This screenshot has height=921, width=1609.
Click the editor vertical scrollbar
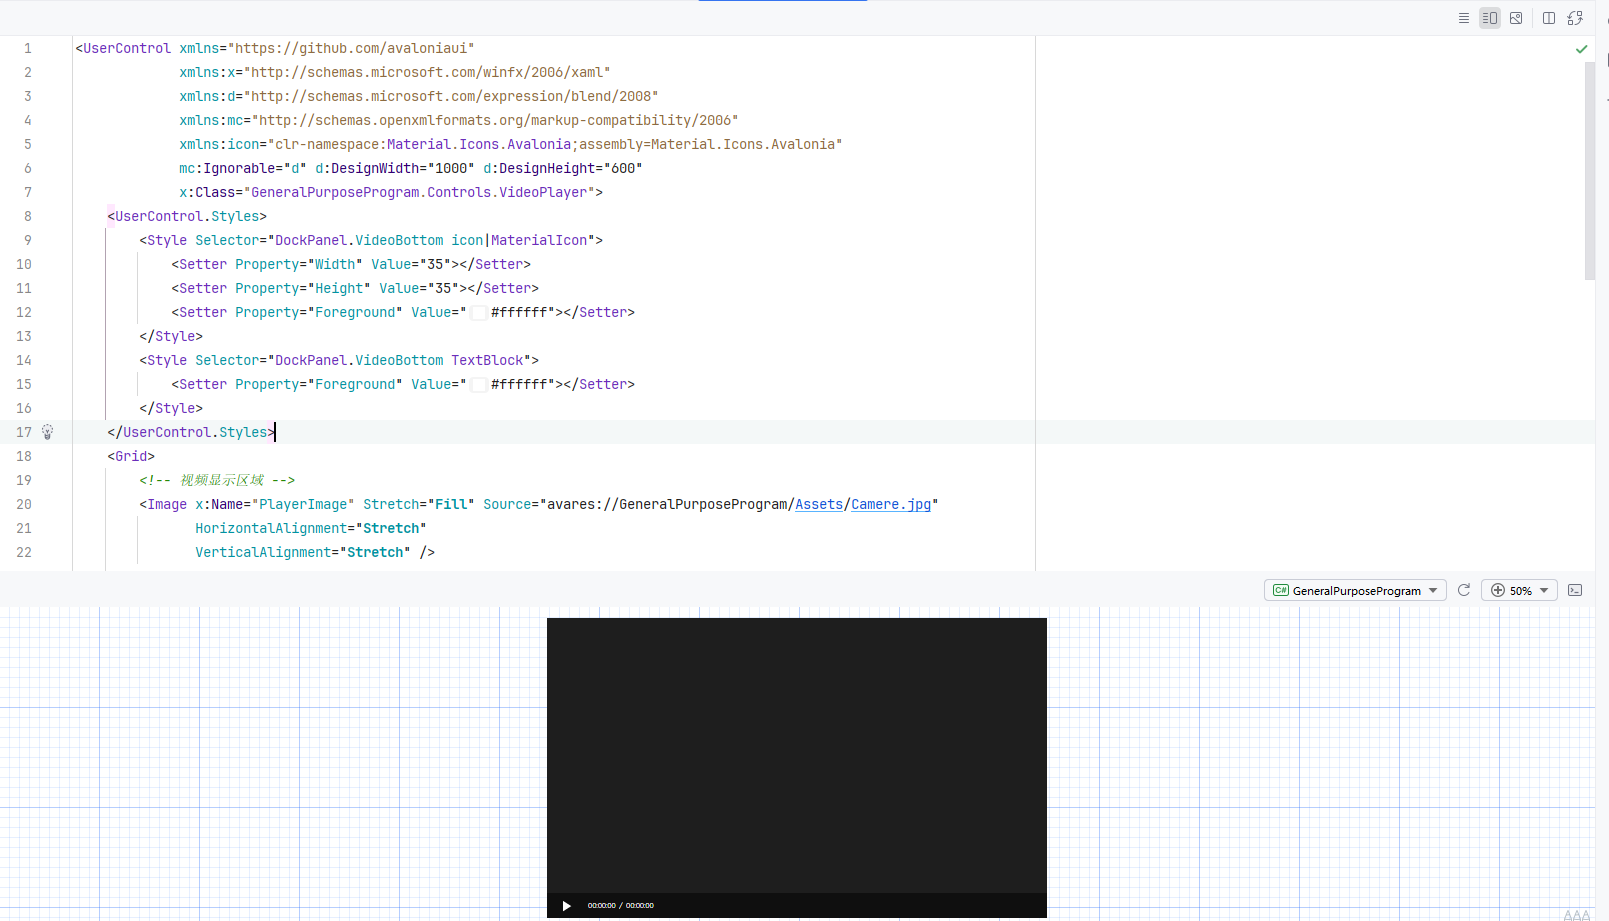(x=1590, y=170)
